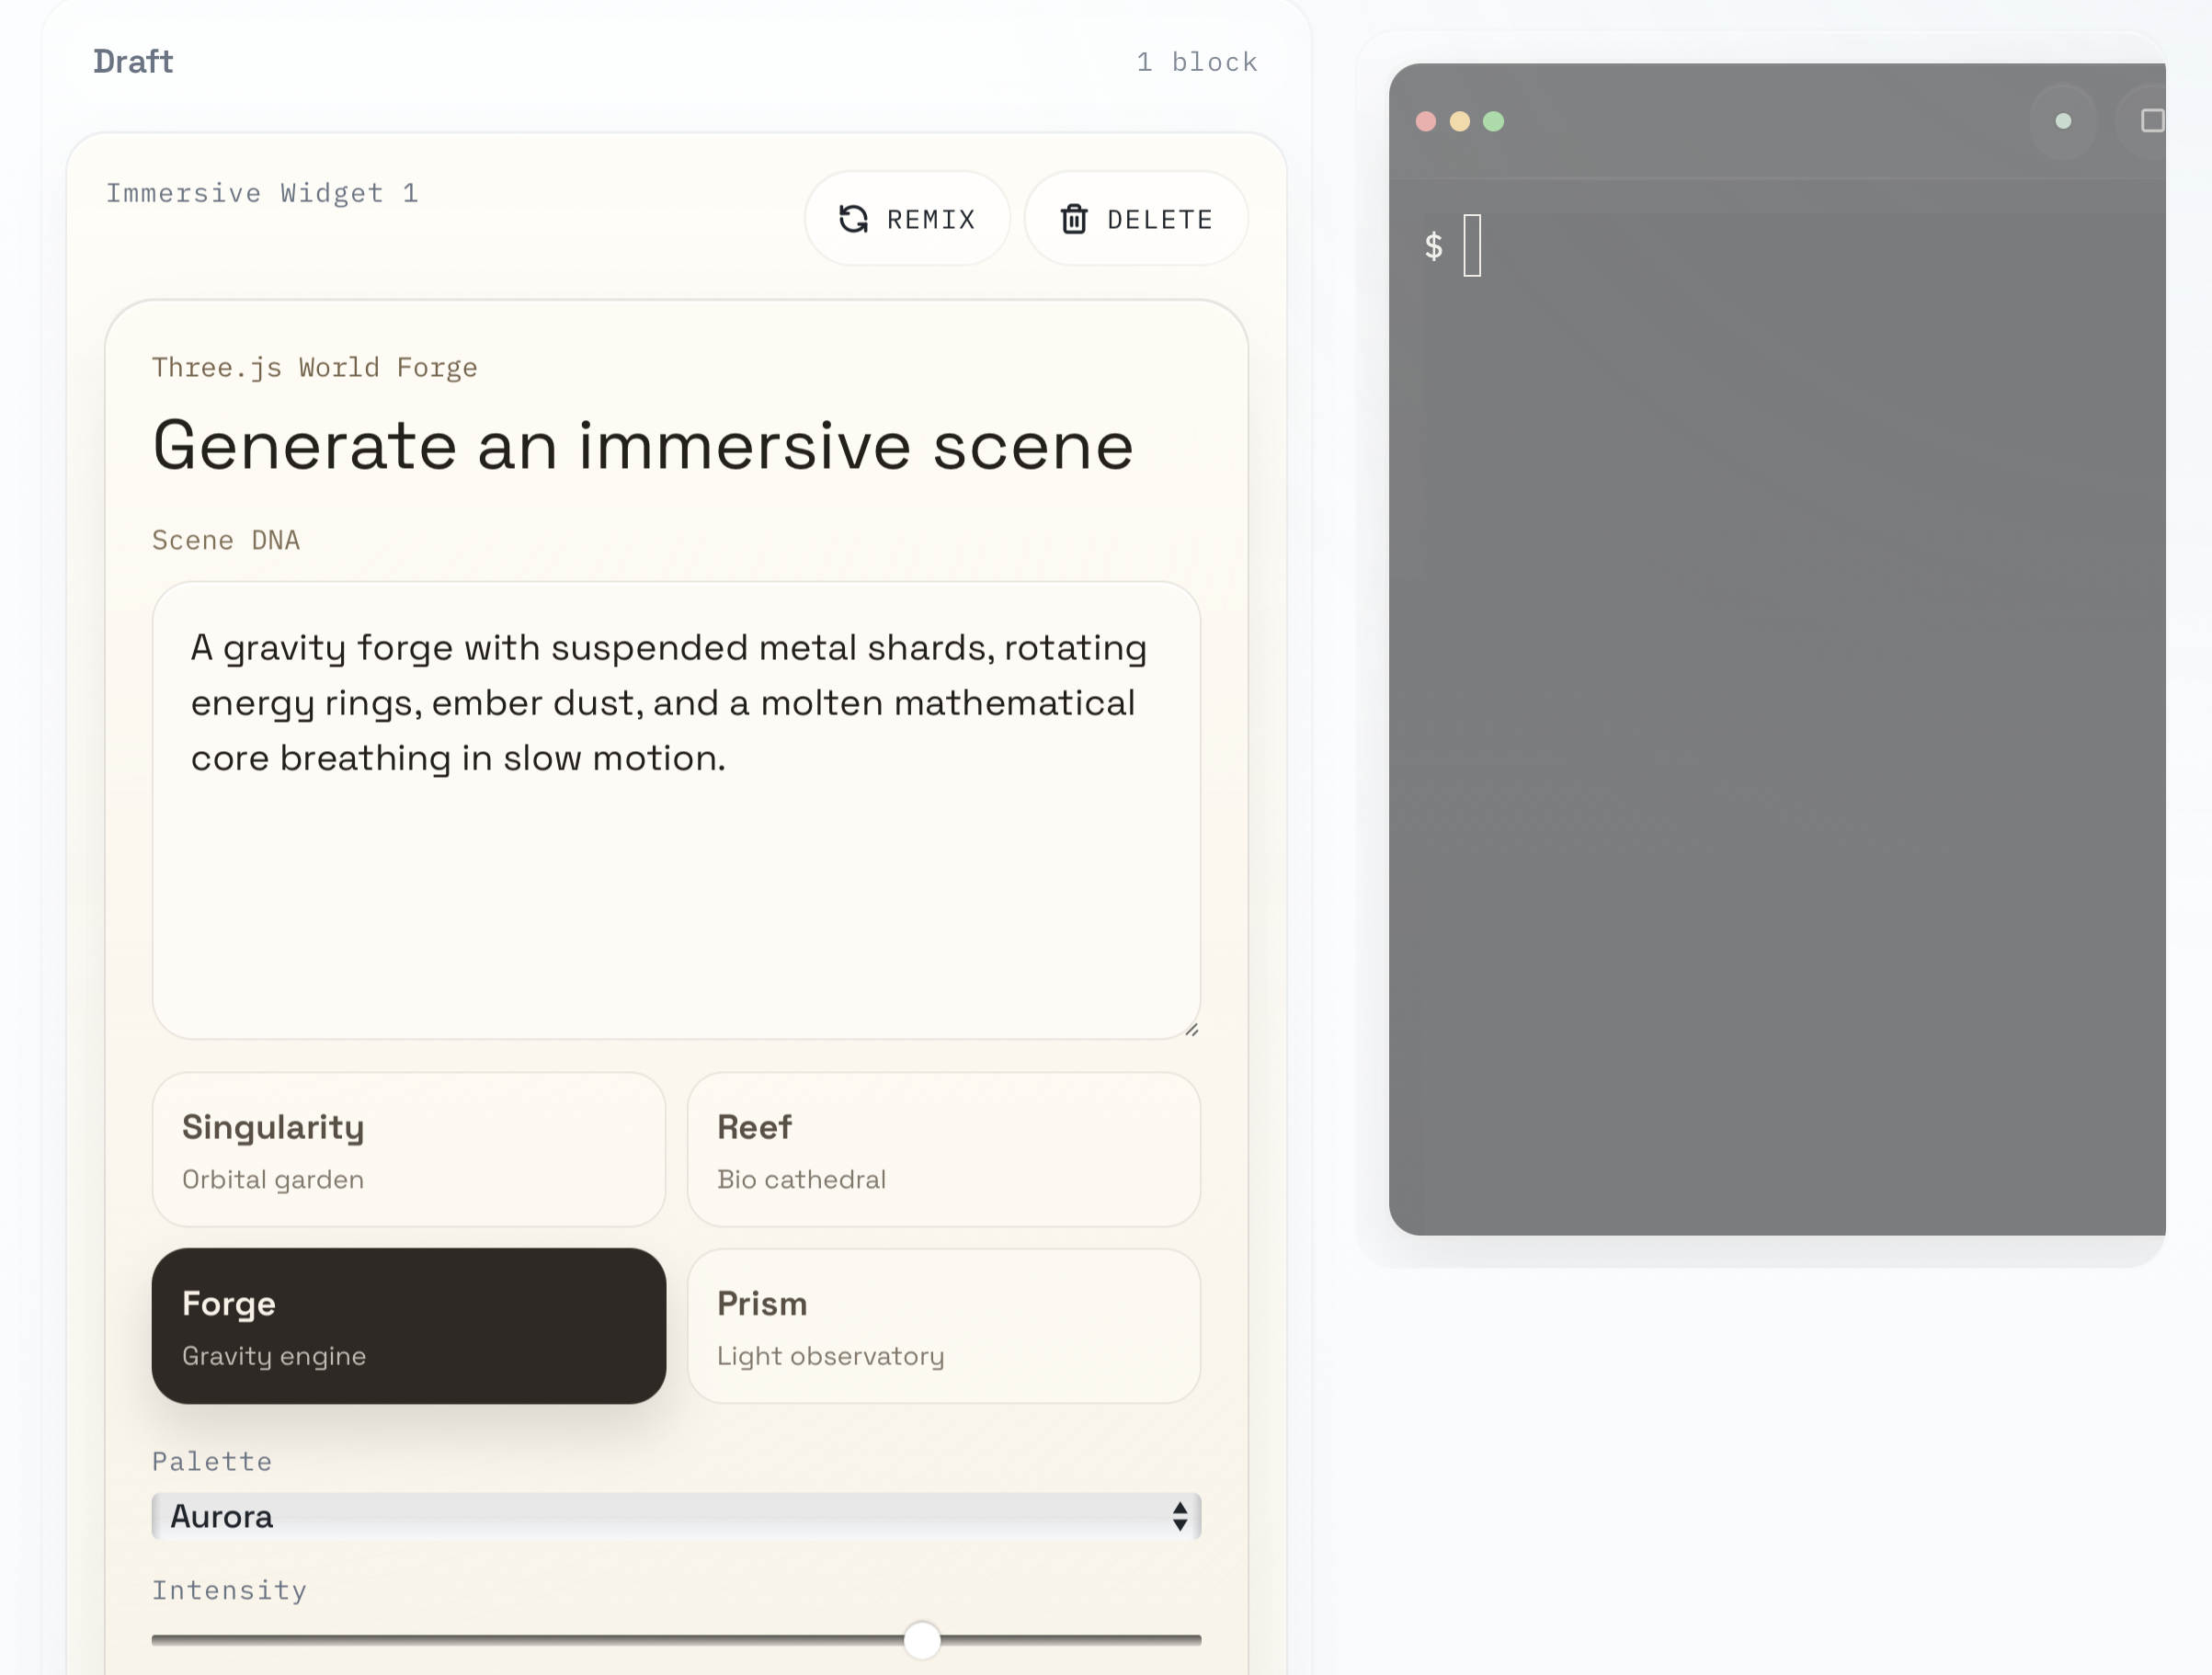Click the REMIX button
Image resolution: width=2212 pixels, height=1675 pixels.
coord(907,218)
